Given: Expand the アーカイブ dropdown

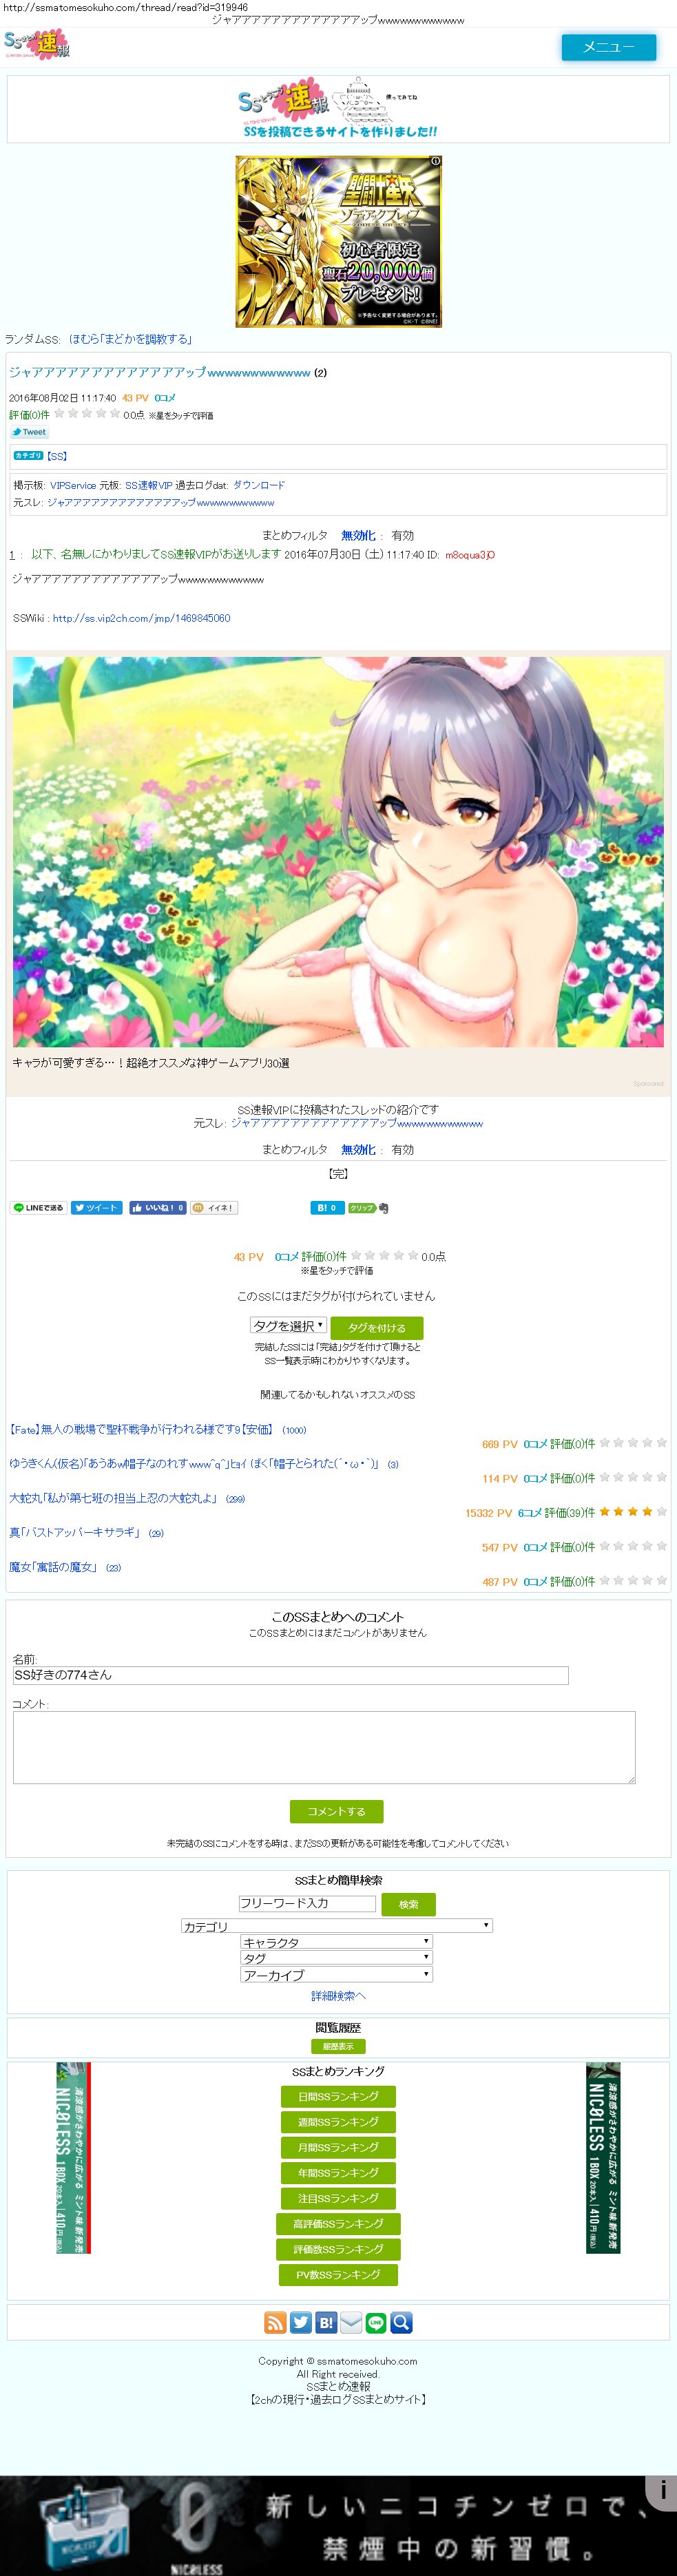Looking at the screenshot, I should click(x=336, y=1975).
